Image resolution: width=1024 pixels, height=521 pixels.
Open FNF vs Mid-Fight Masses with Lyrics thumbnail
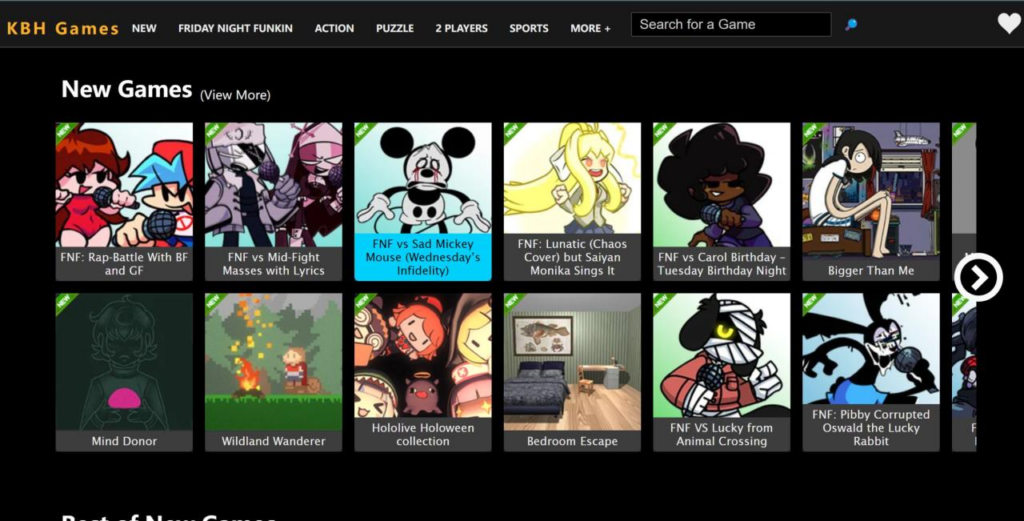(x=273, y=185)
